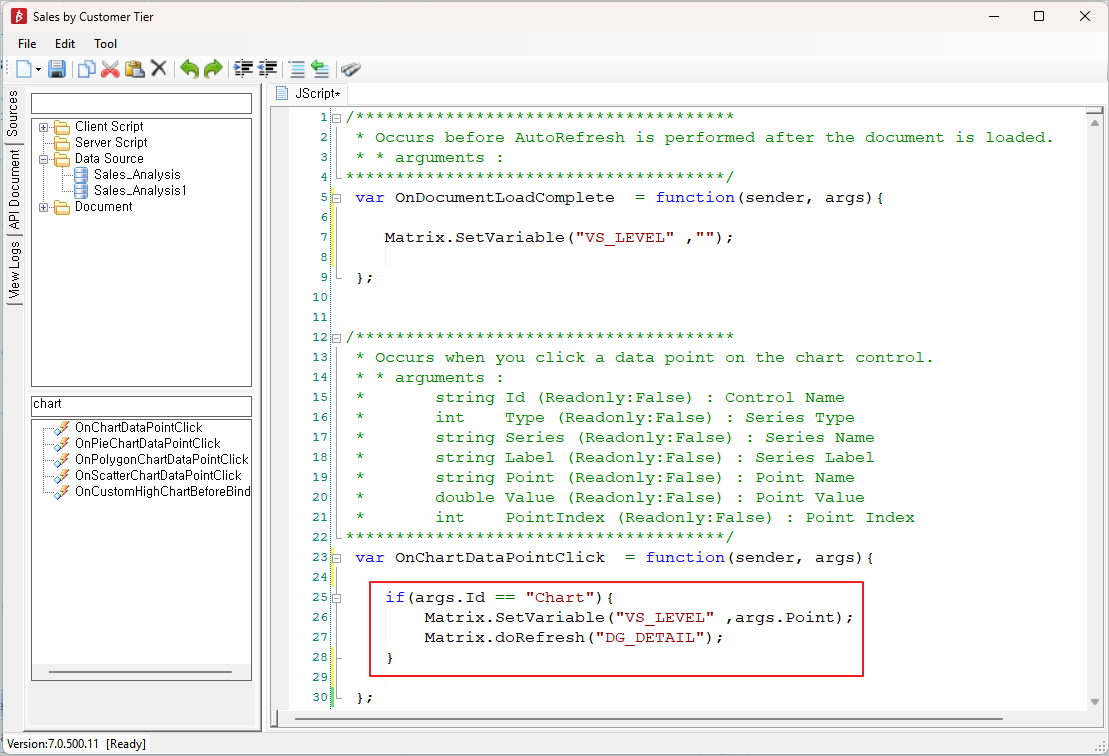Choose OnPieChartDataPointClick from the event list
This screenshot has width=1109, height=756.
(x=147, y=443)
